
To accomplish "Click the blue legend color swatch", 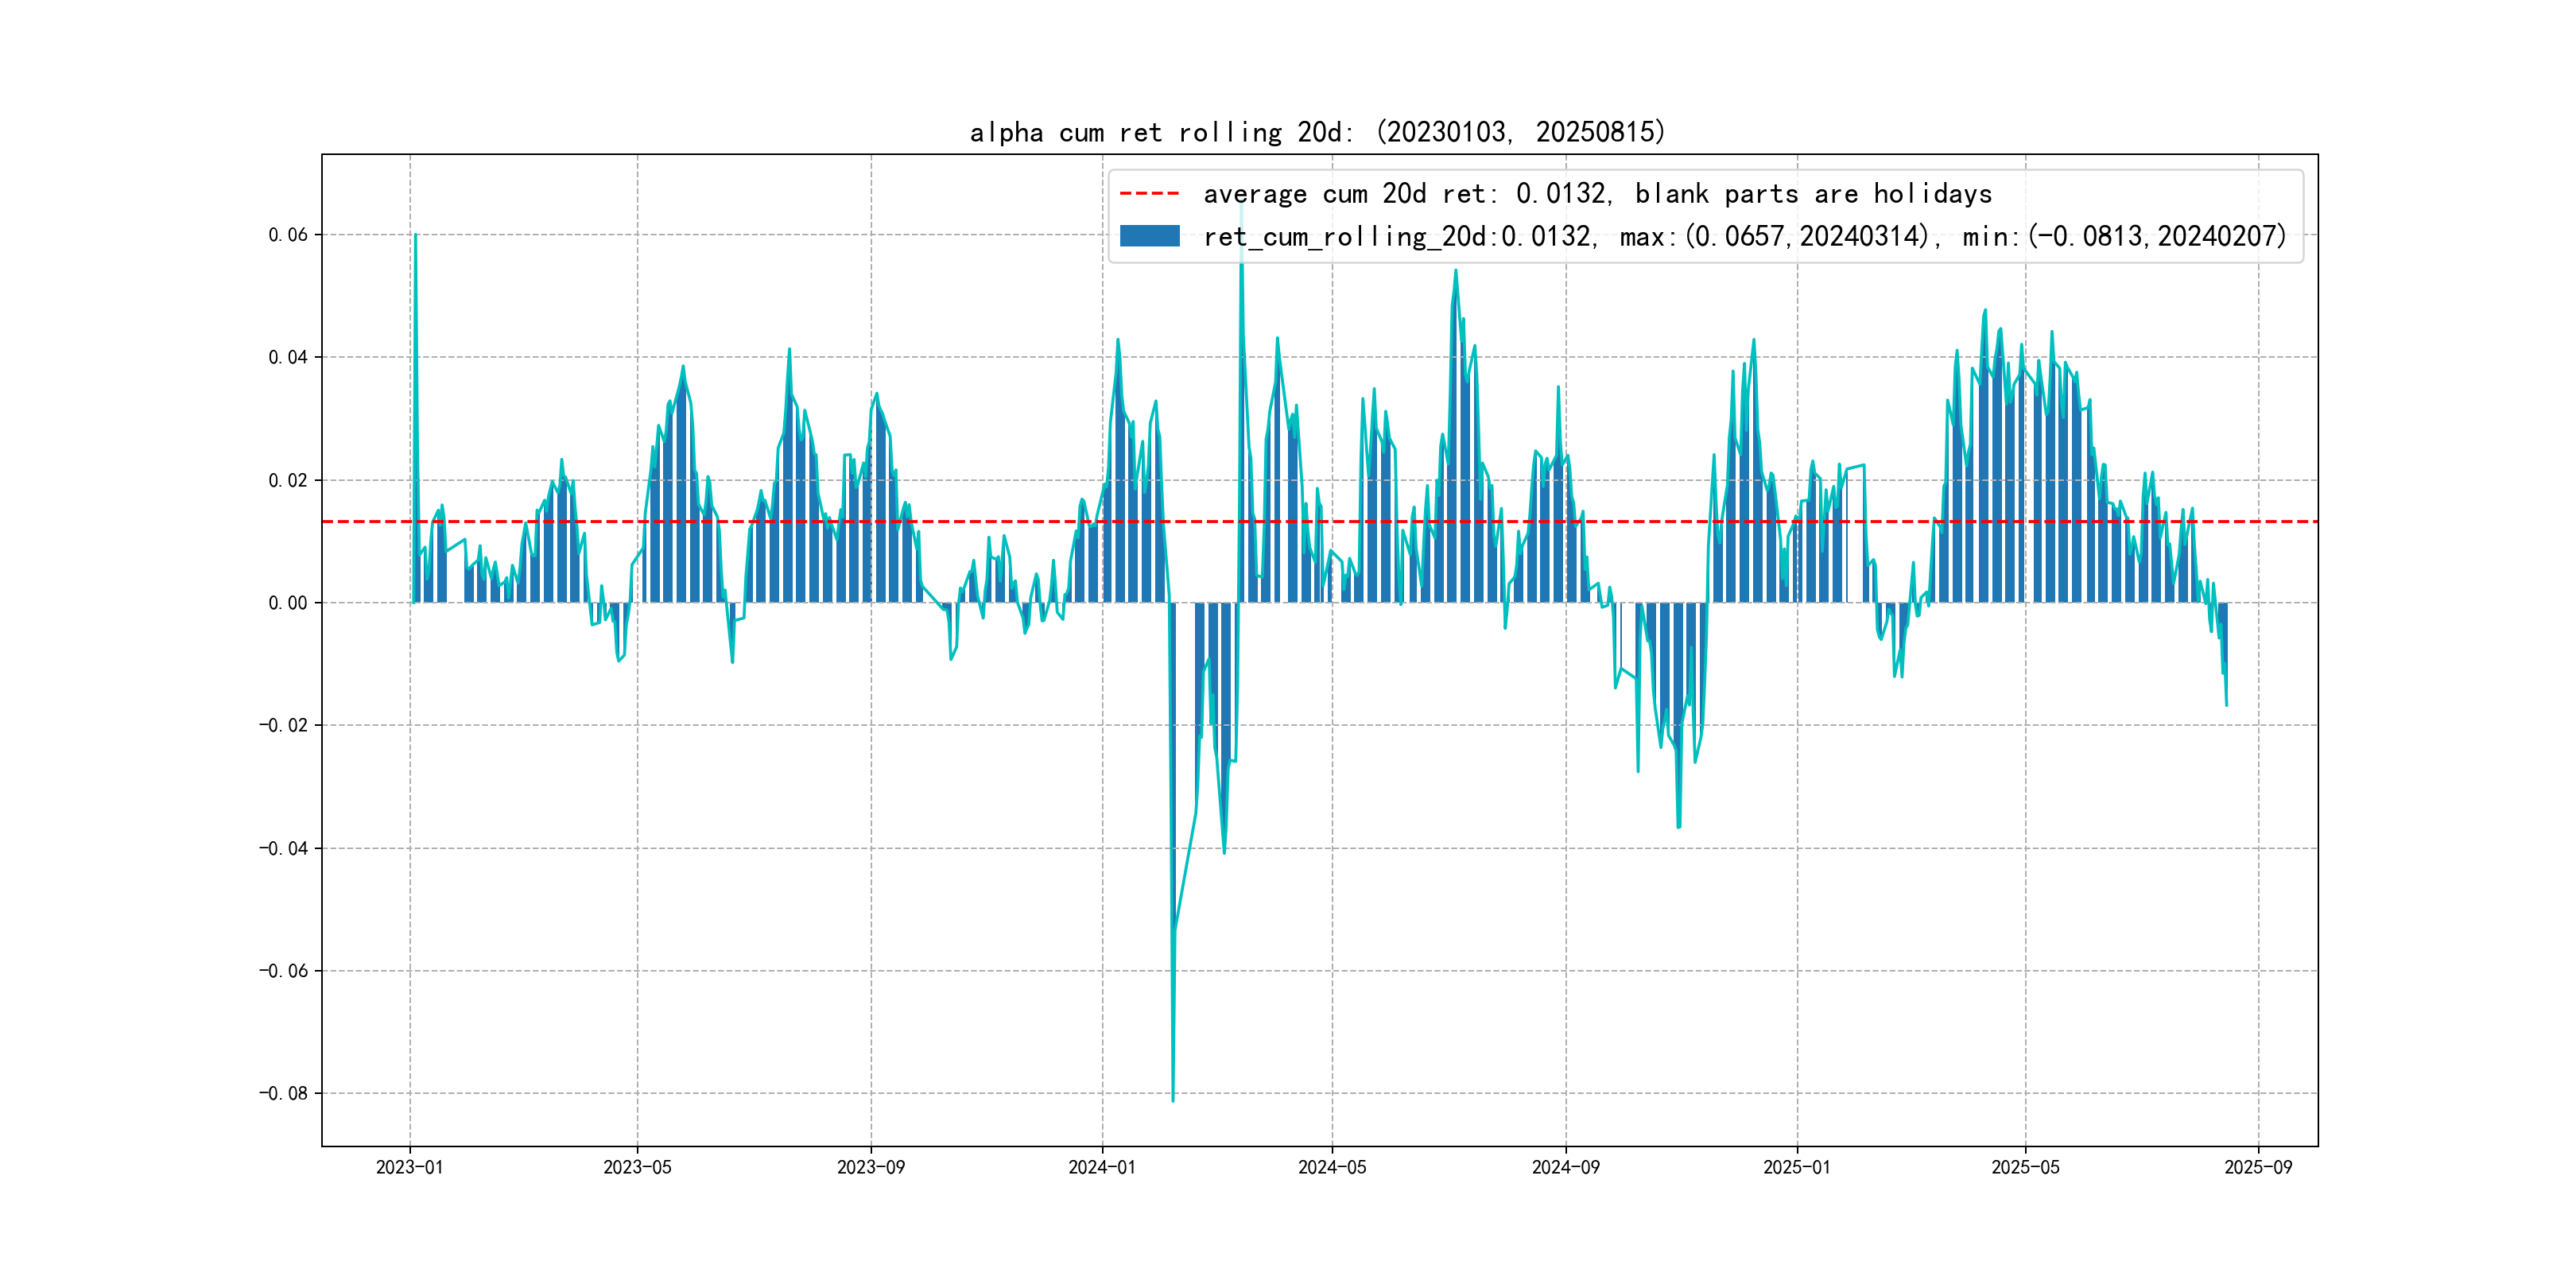I will tap(1149, 236).
